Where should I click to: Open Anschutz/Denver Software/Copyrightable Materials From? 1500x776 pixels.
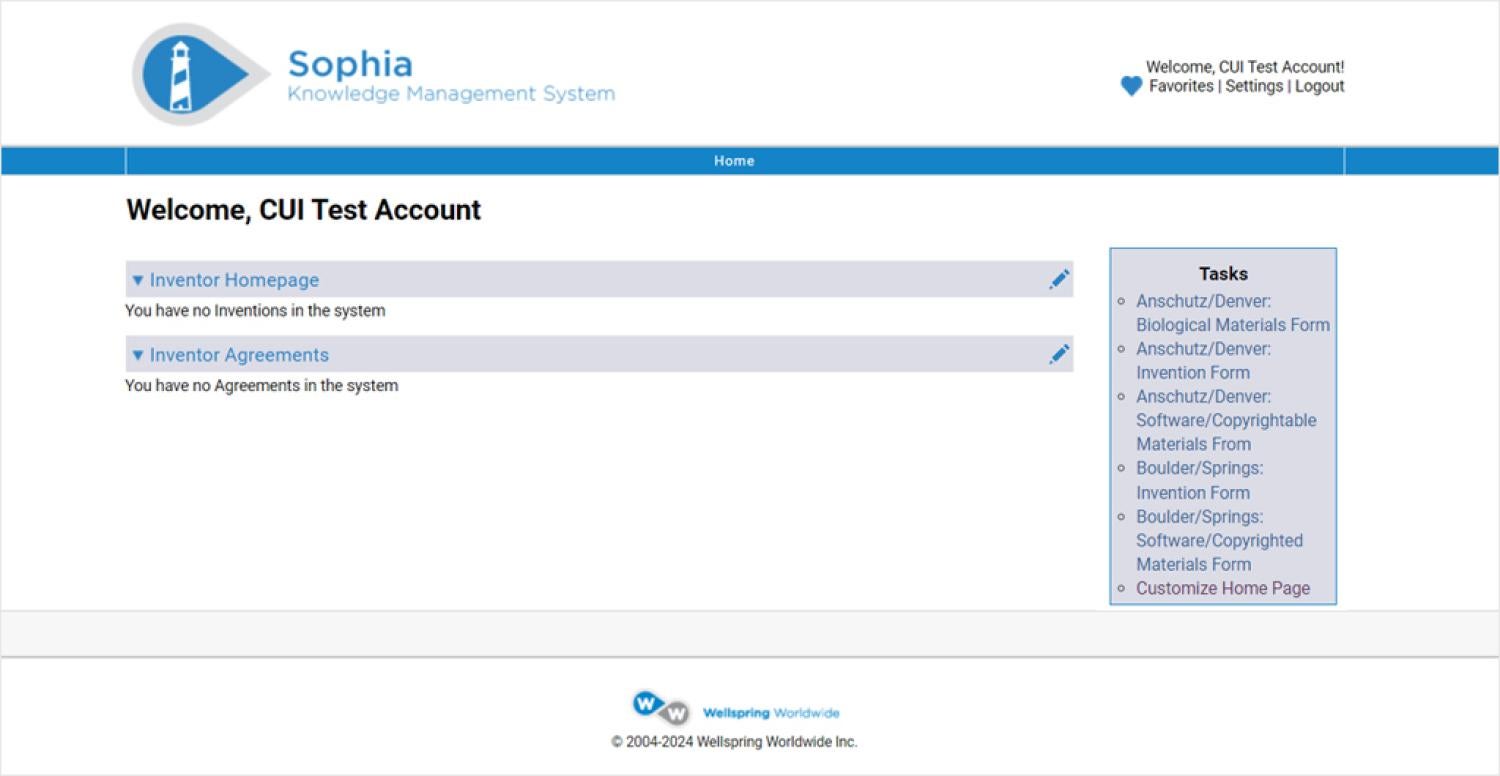click(x=1226, y=420)
